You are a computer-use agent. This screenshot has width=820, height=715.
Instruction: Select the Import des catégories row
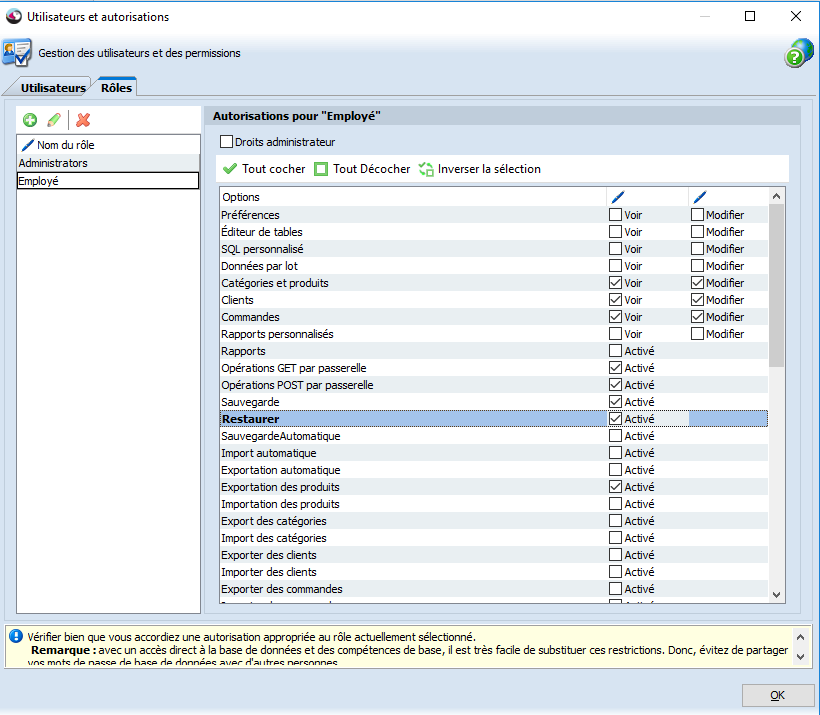click(494, 538)
